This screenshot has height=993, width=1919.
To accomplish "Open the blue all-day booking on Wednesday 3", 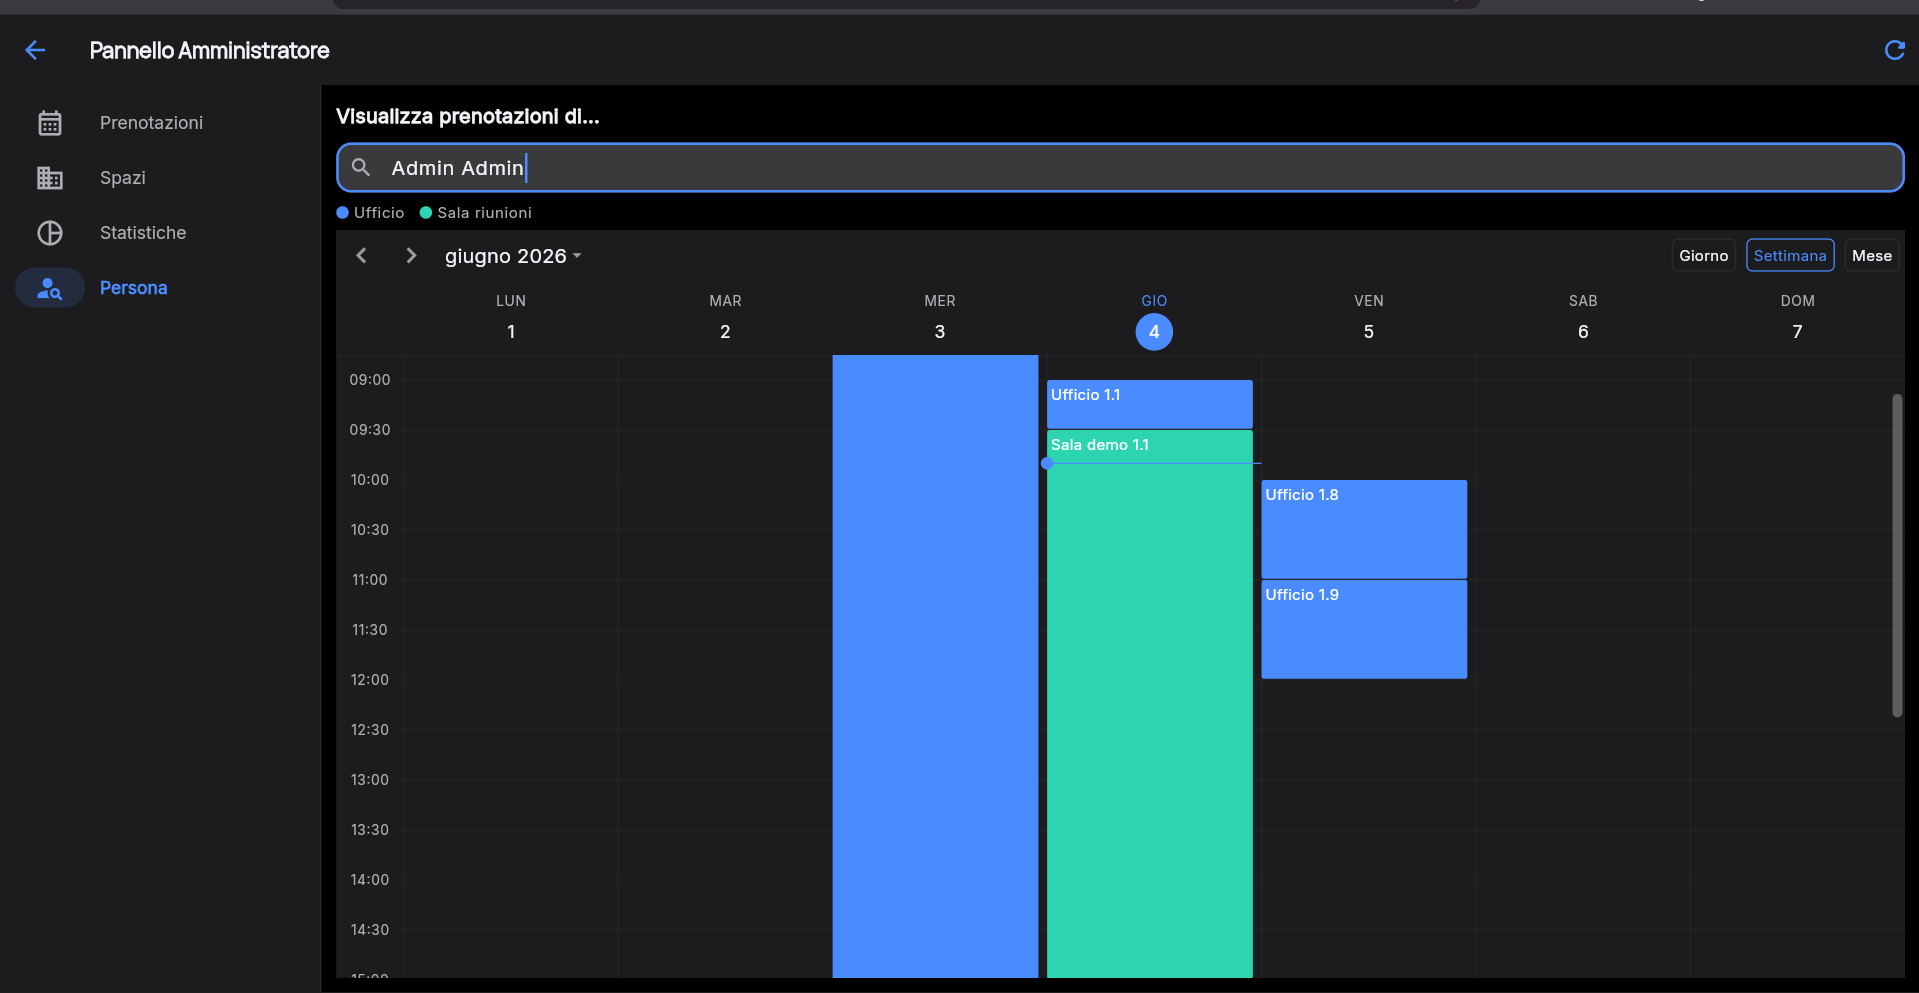I will (935, 666).
